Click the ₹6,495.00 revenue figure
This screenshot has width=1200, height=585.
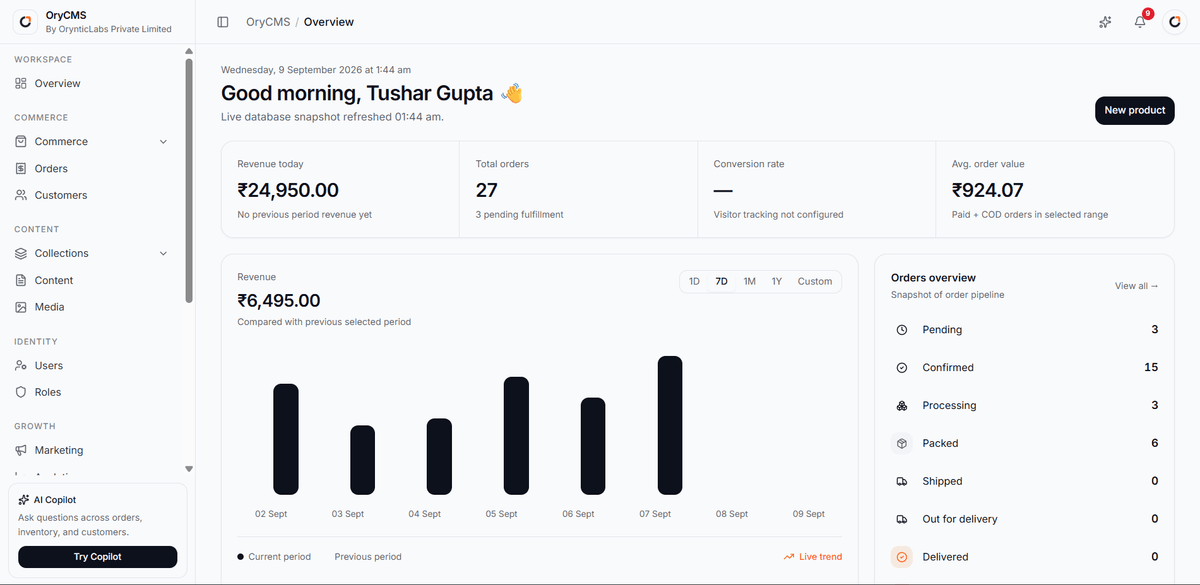[x=279, y=301]
